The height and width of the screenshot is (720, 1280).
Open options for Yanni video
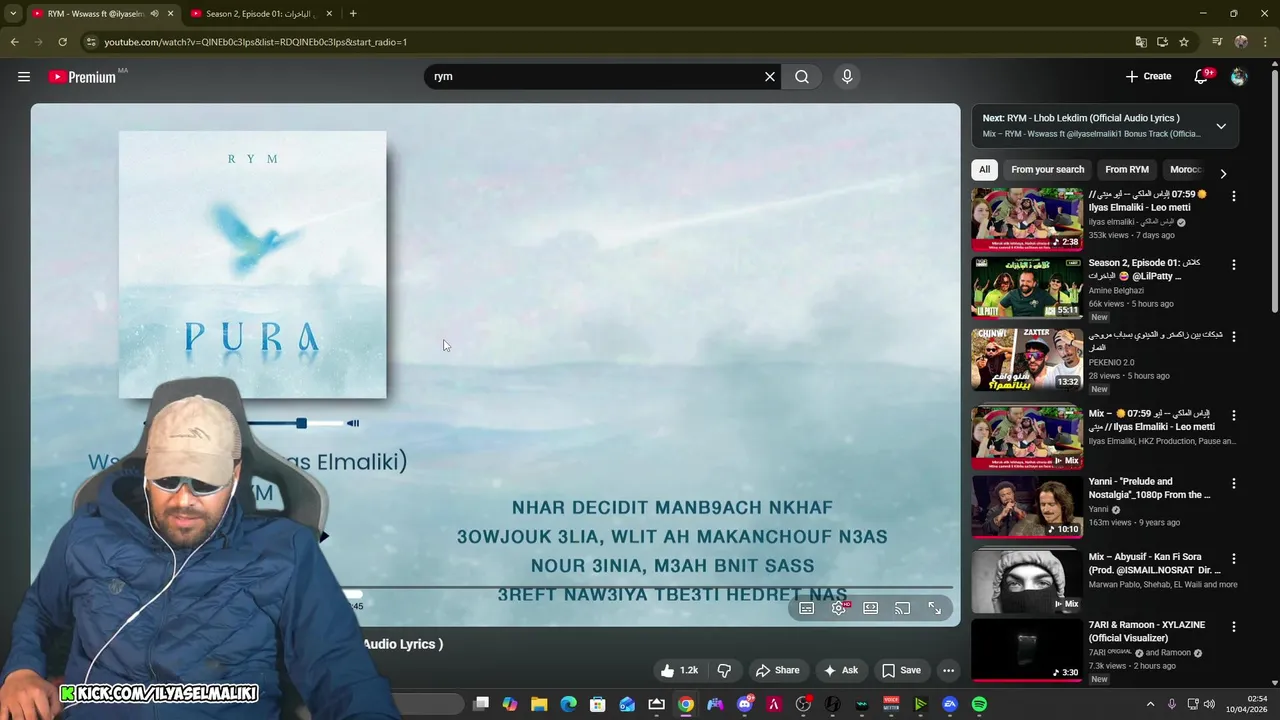1234,484
